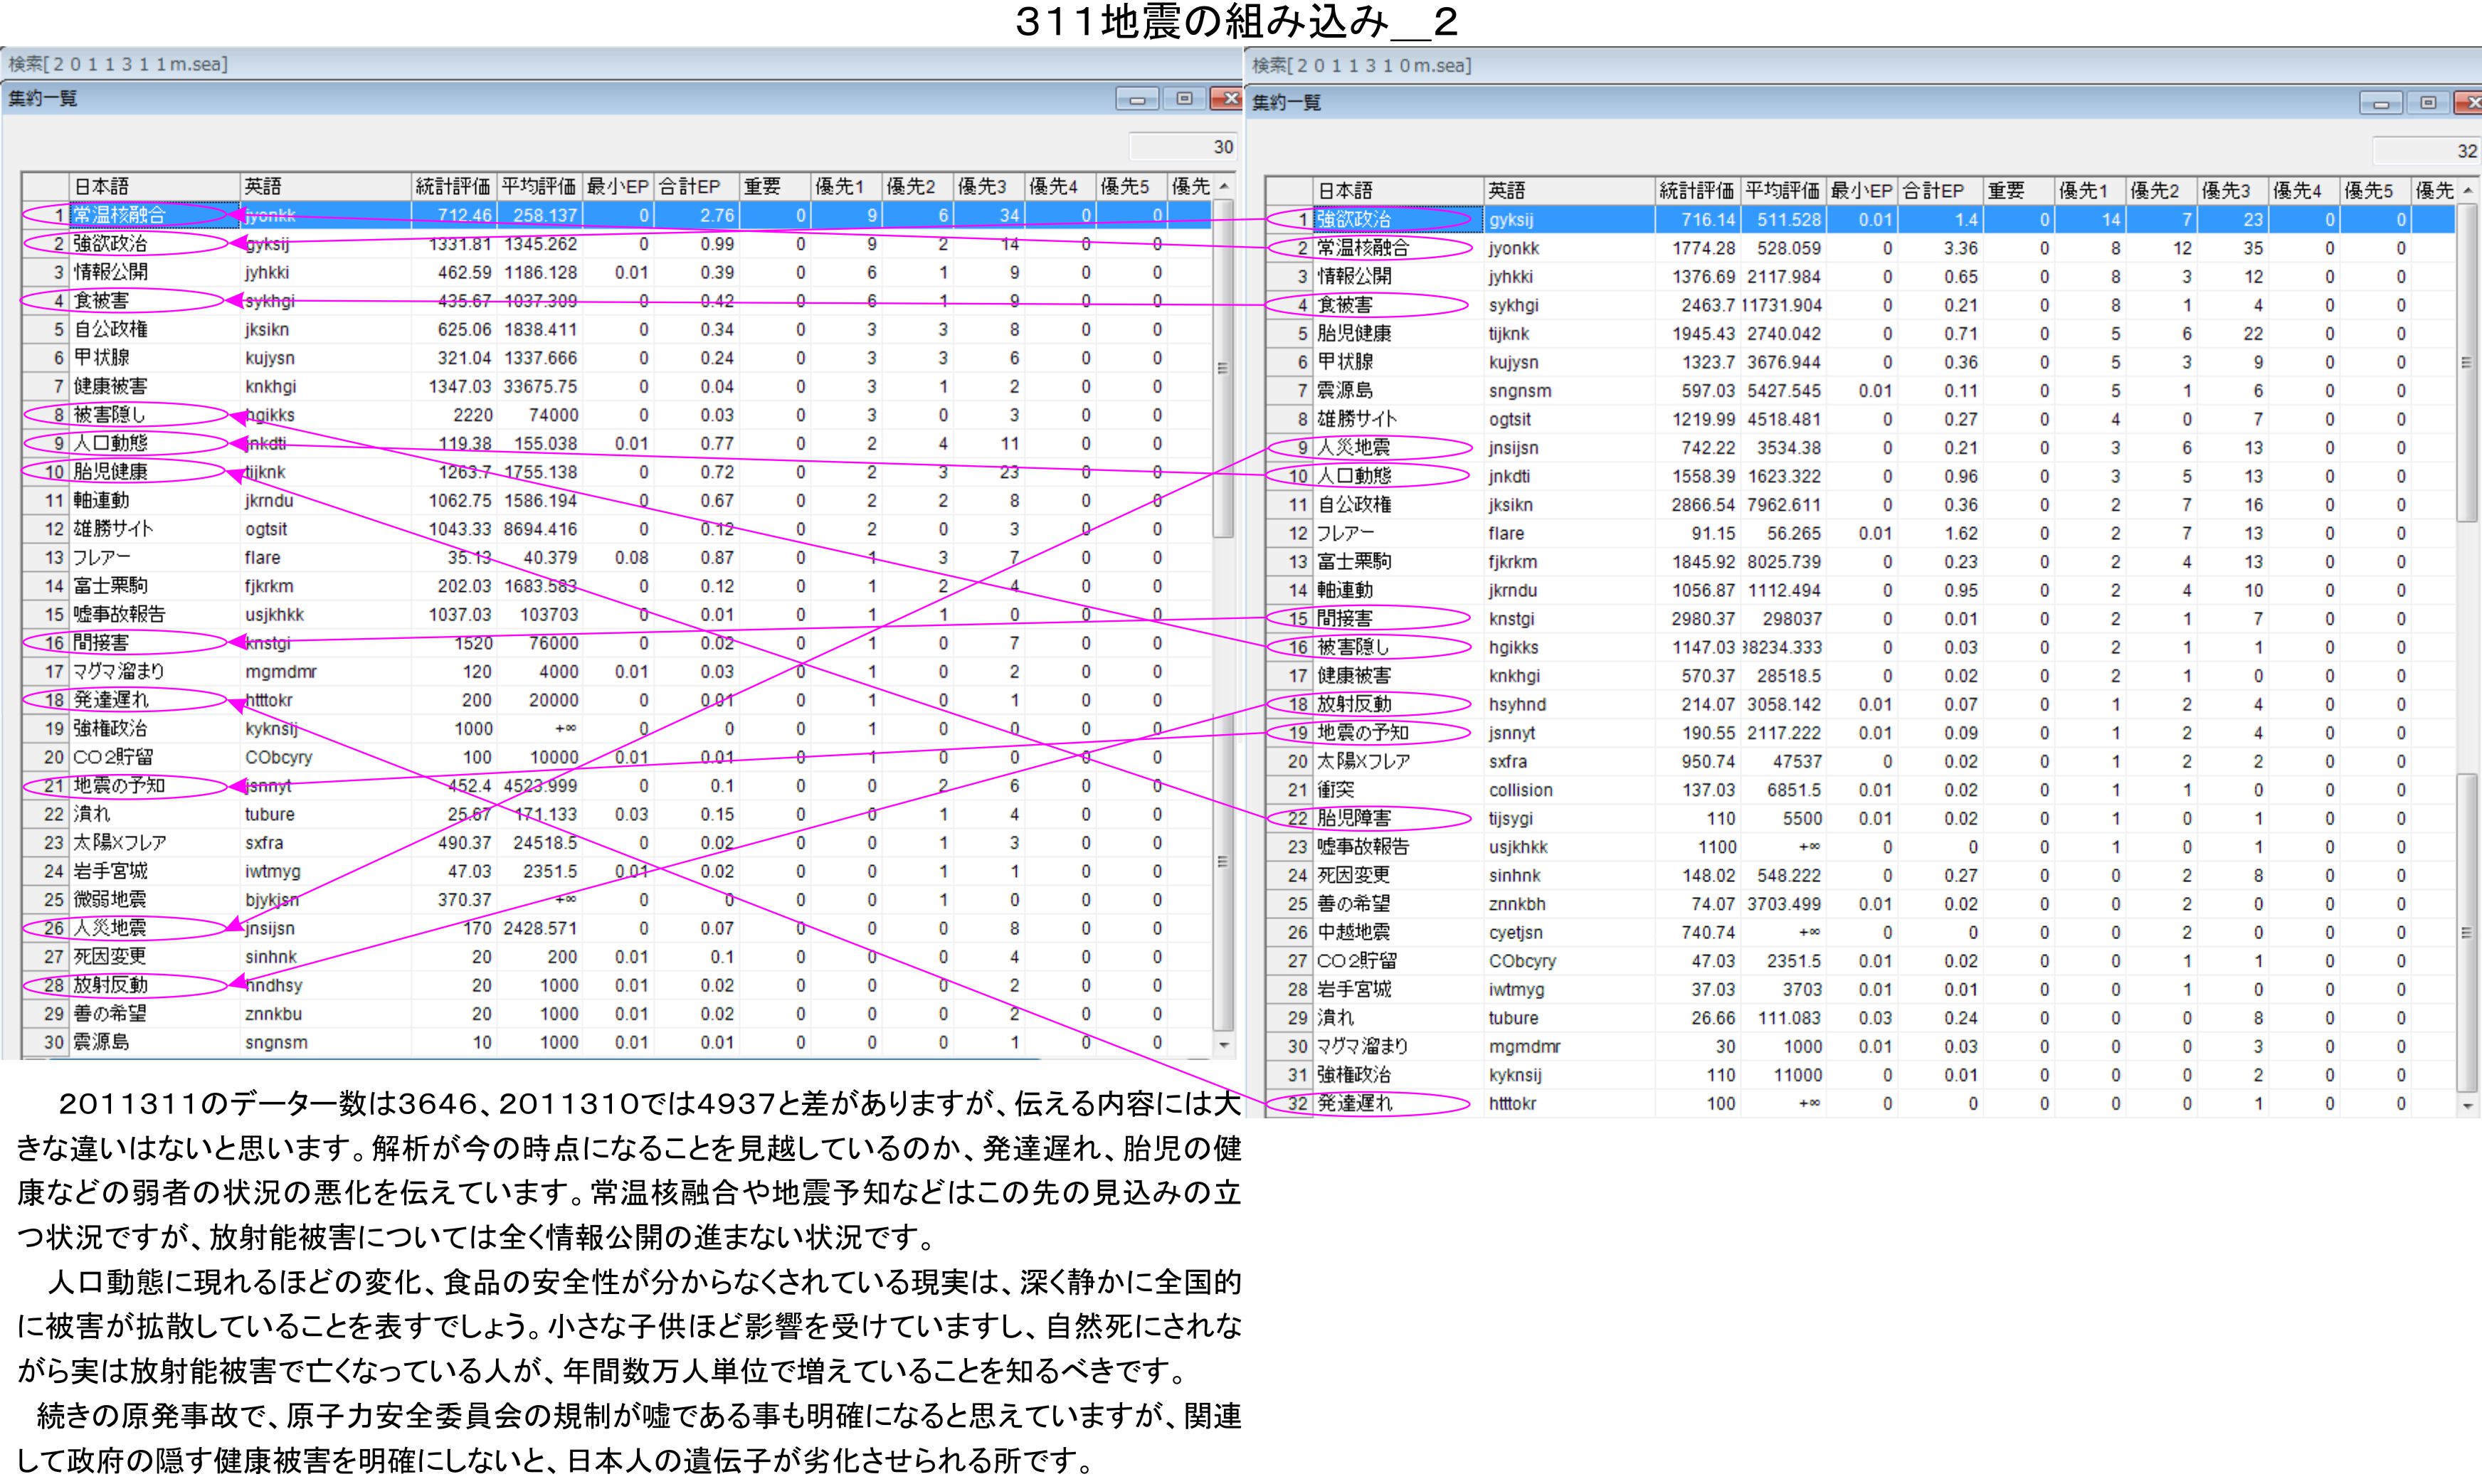Click 合計EP header in right table
The image size is (2482, 1484).
point(1938,191)
